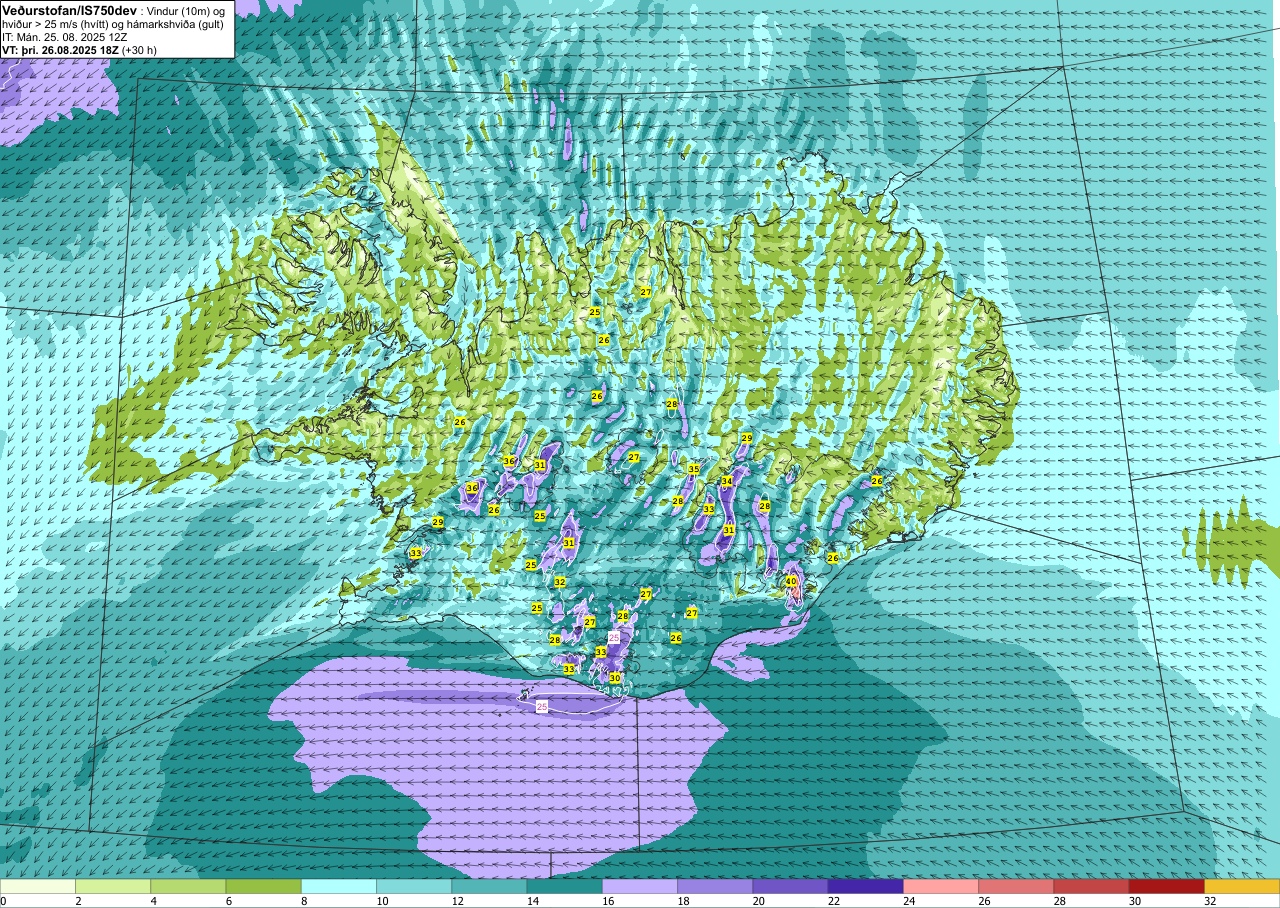Click the legend tick number 0
The height and width of the screenshot is (908, 1280).
point(3,901)
